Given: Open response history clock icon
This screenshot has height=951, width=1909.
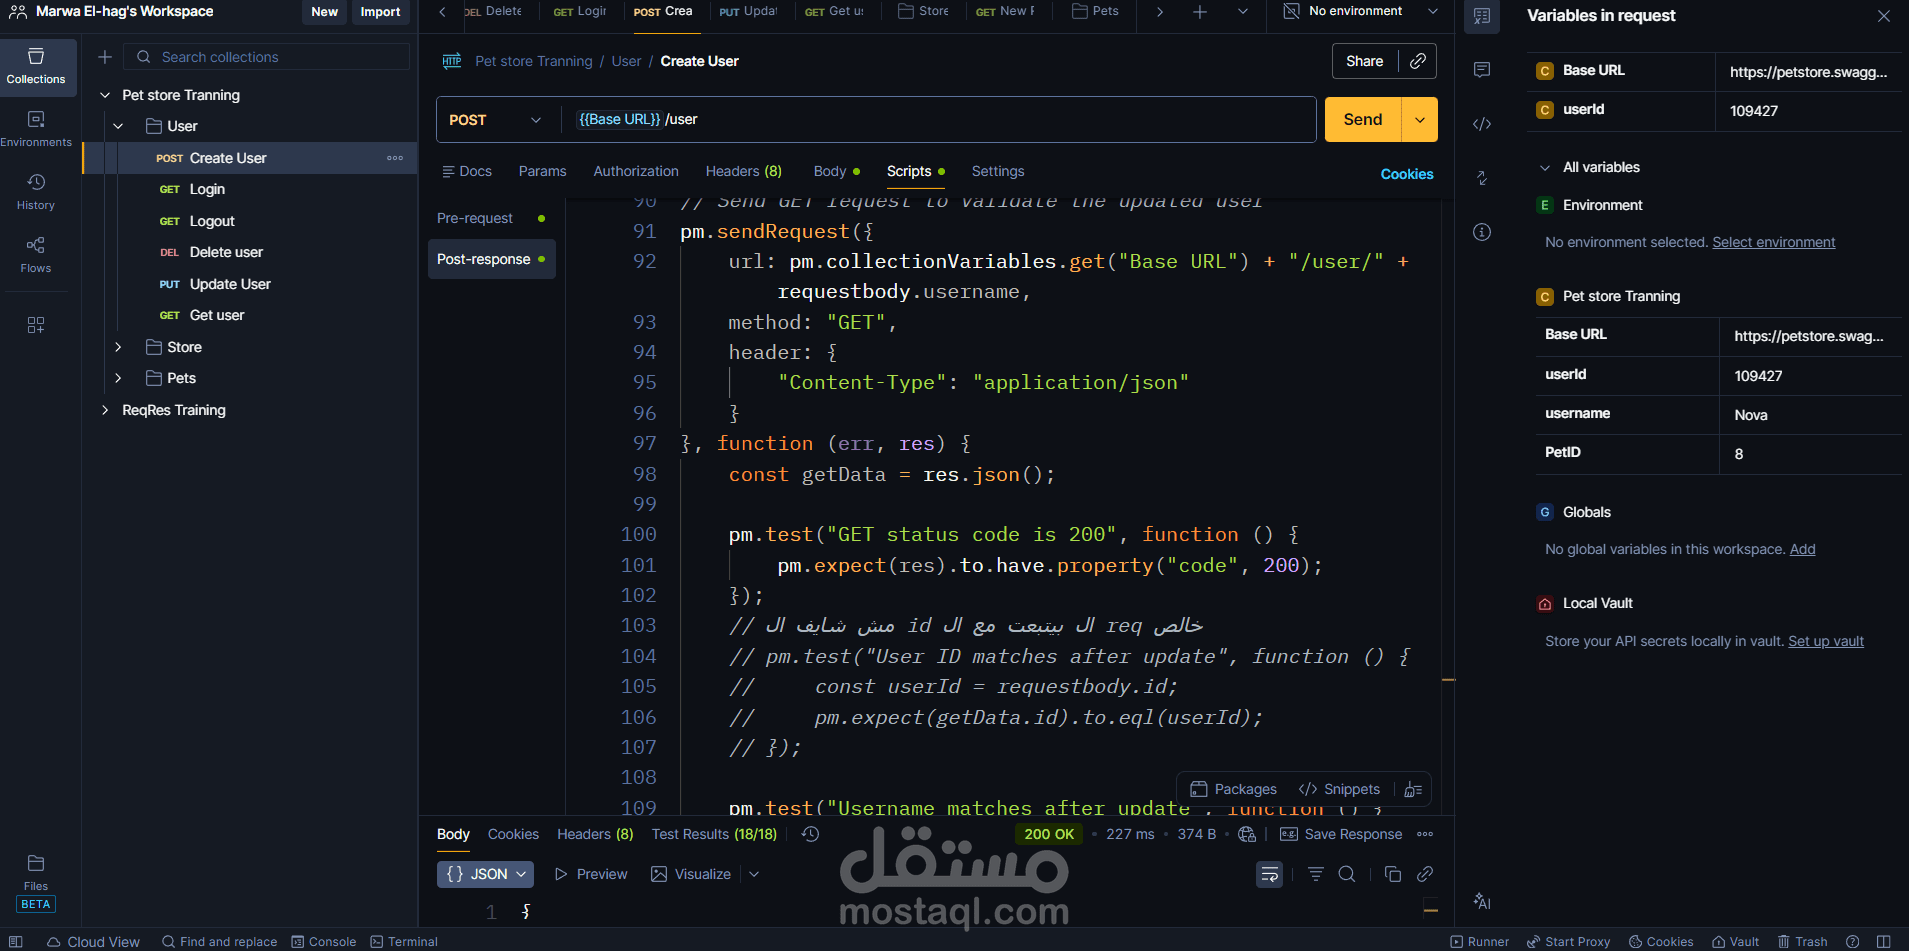Looking at the screenshot, I should click(811, 834).
